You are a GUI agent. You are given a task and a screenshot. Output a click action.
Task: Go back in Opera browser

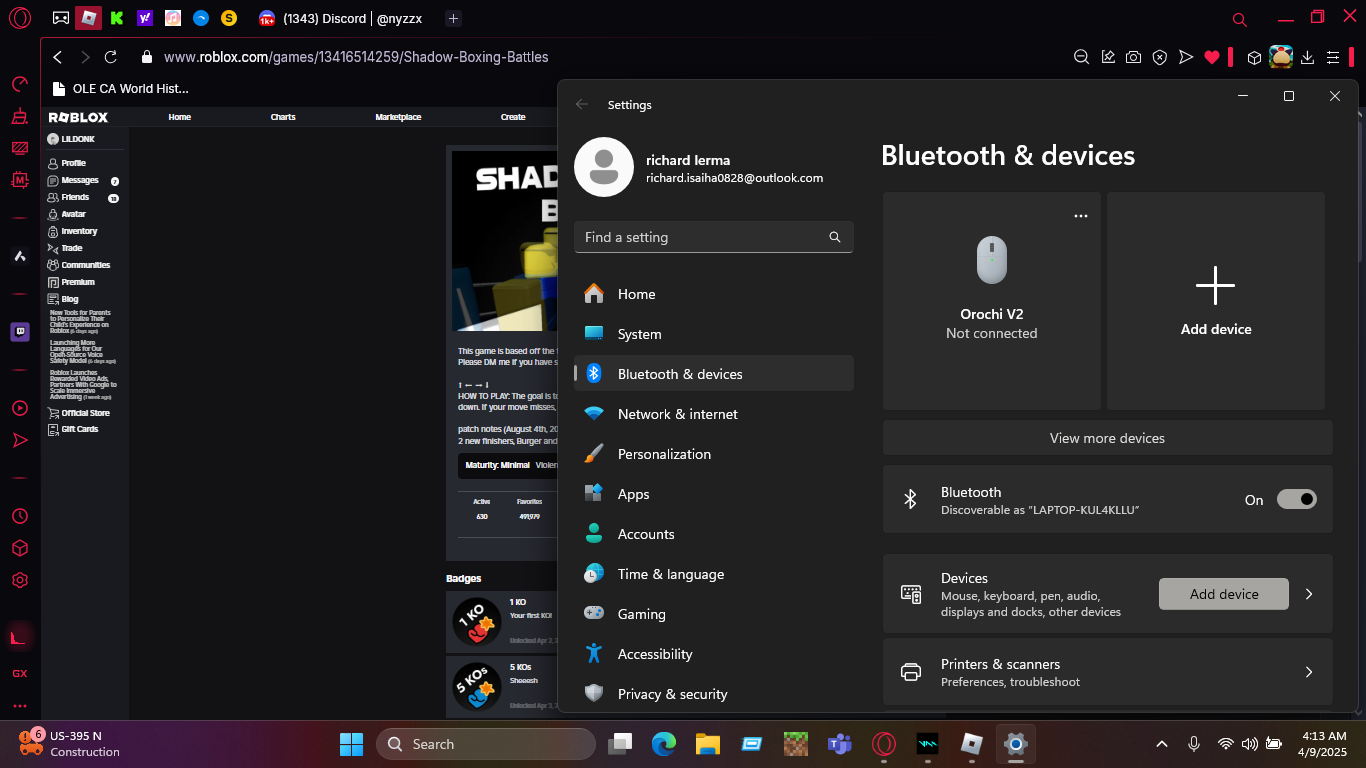[58, 57]
